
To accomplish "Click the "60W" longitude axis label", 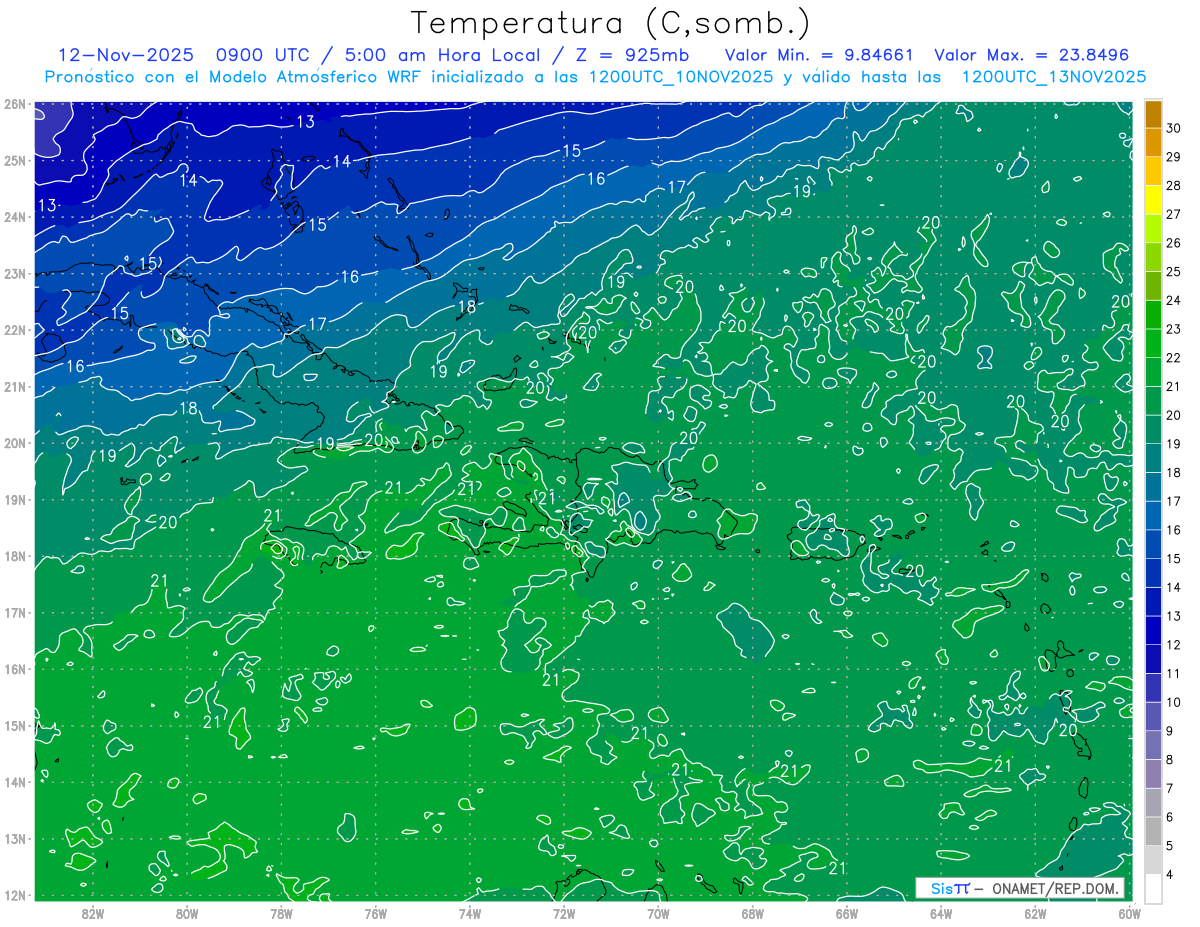I will (1130, 912).
